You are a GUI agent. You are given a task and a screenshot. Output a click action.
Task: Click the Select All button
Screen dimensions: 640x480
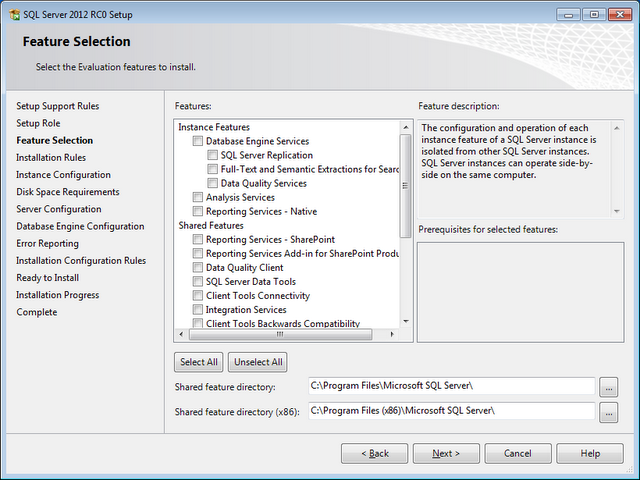point(199,362)
